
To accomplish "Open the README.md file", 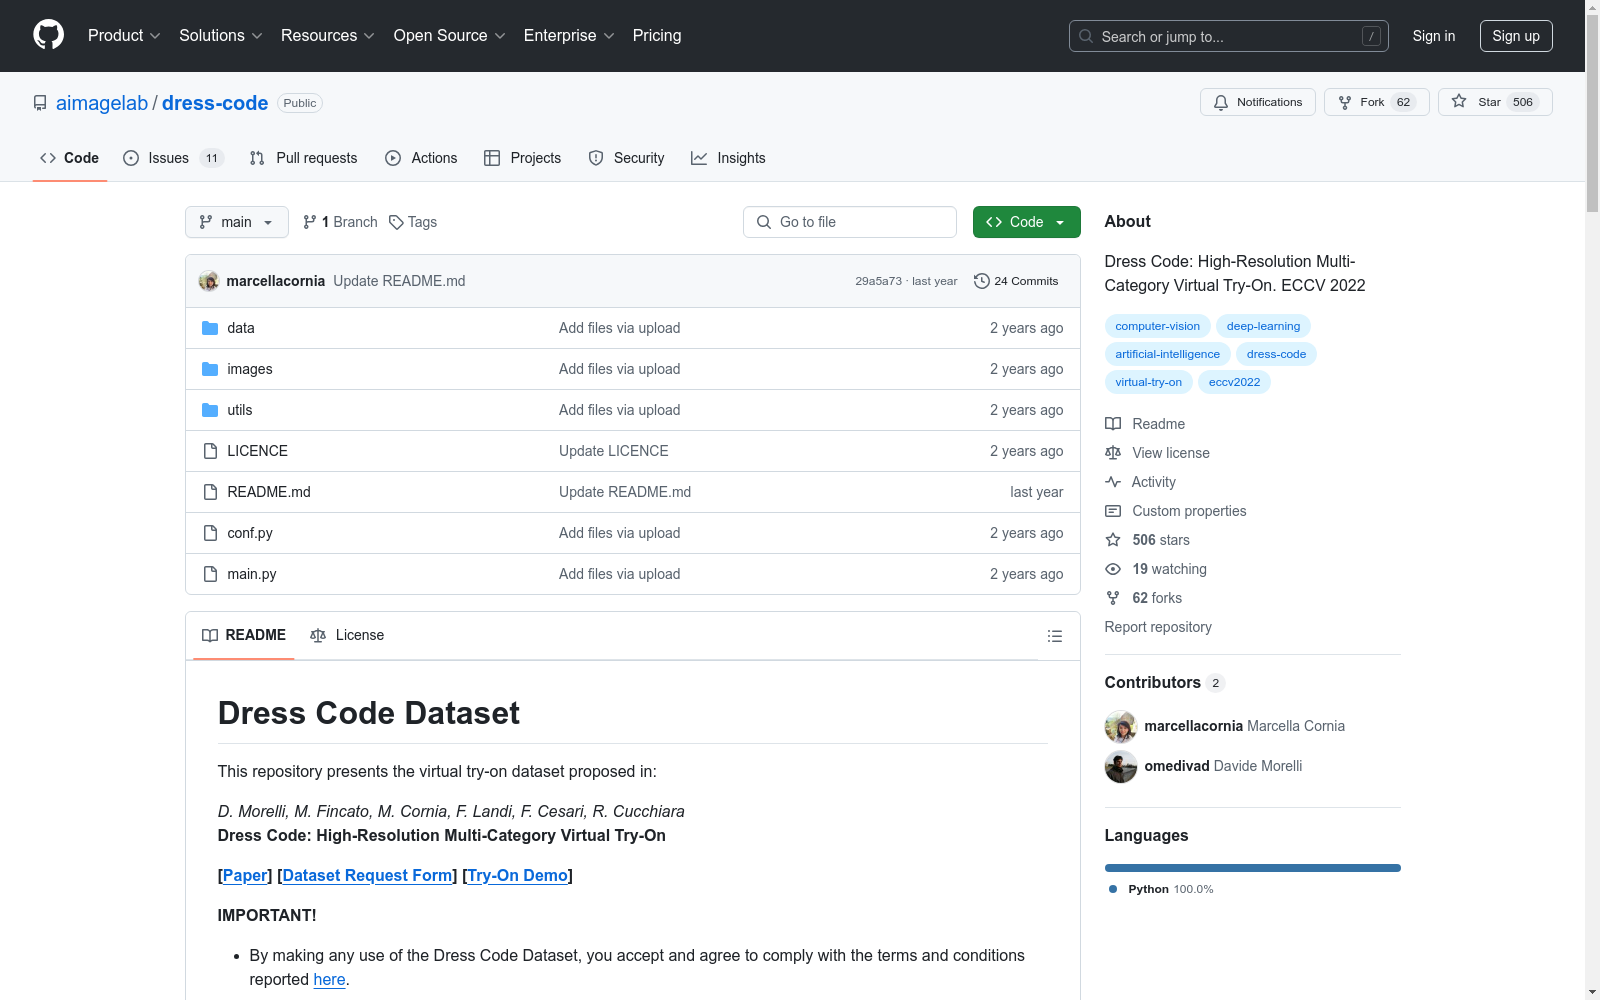I will [268, 492].
